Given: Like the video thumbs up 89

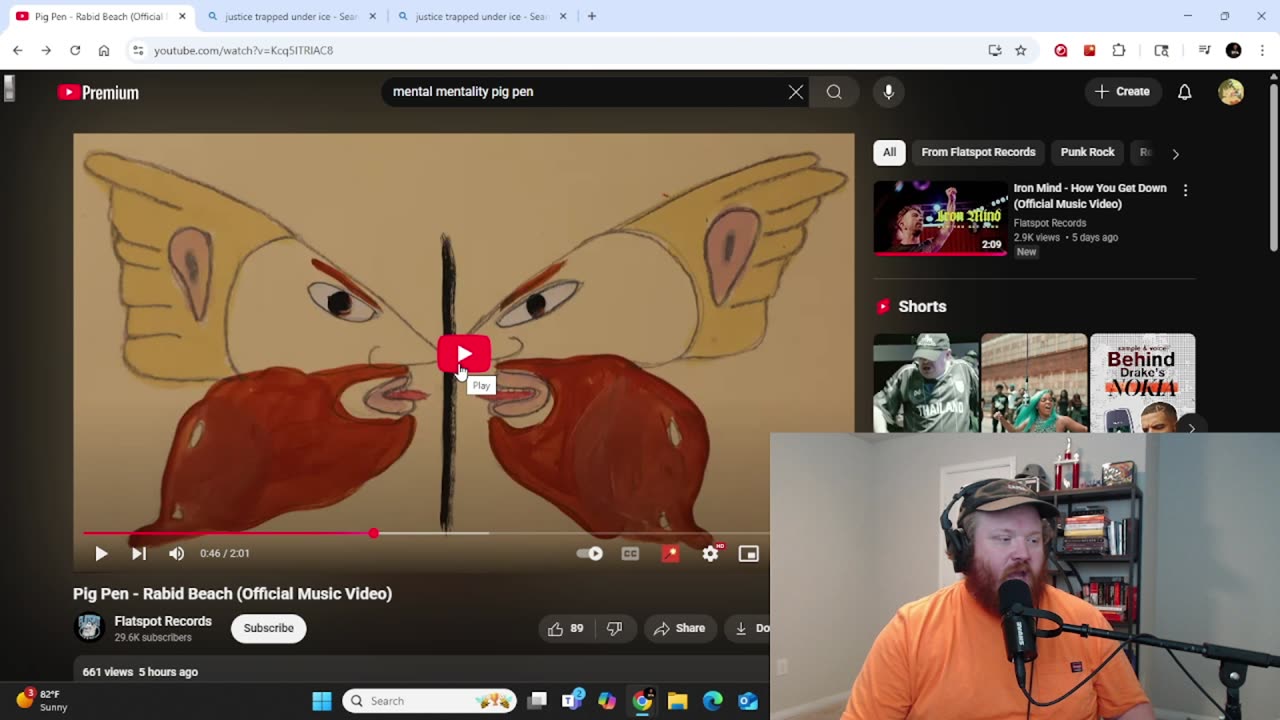Looking at the screenshot, I should click(565, 628).
